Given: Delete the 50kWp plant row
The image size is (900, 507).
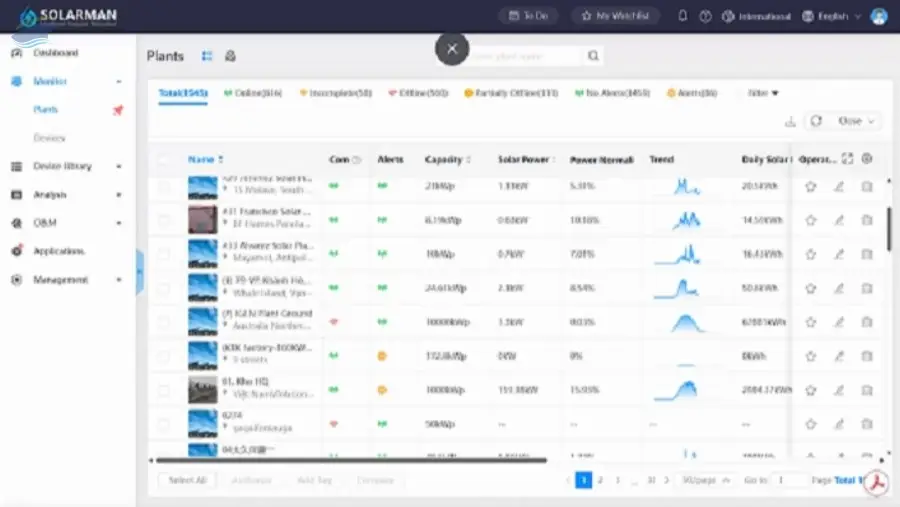Looking at the screenshot, I should coord(867,424).
